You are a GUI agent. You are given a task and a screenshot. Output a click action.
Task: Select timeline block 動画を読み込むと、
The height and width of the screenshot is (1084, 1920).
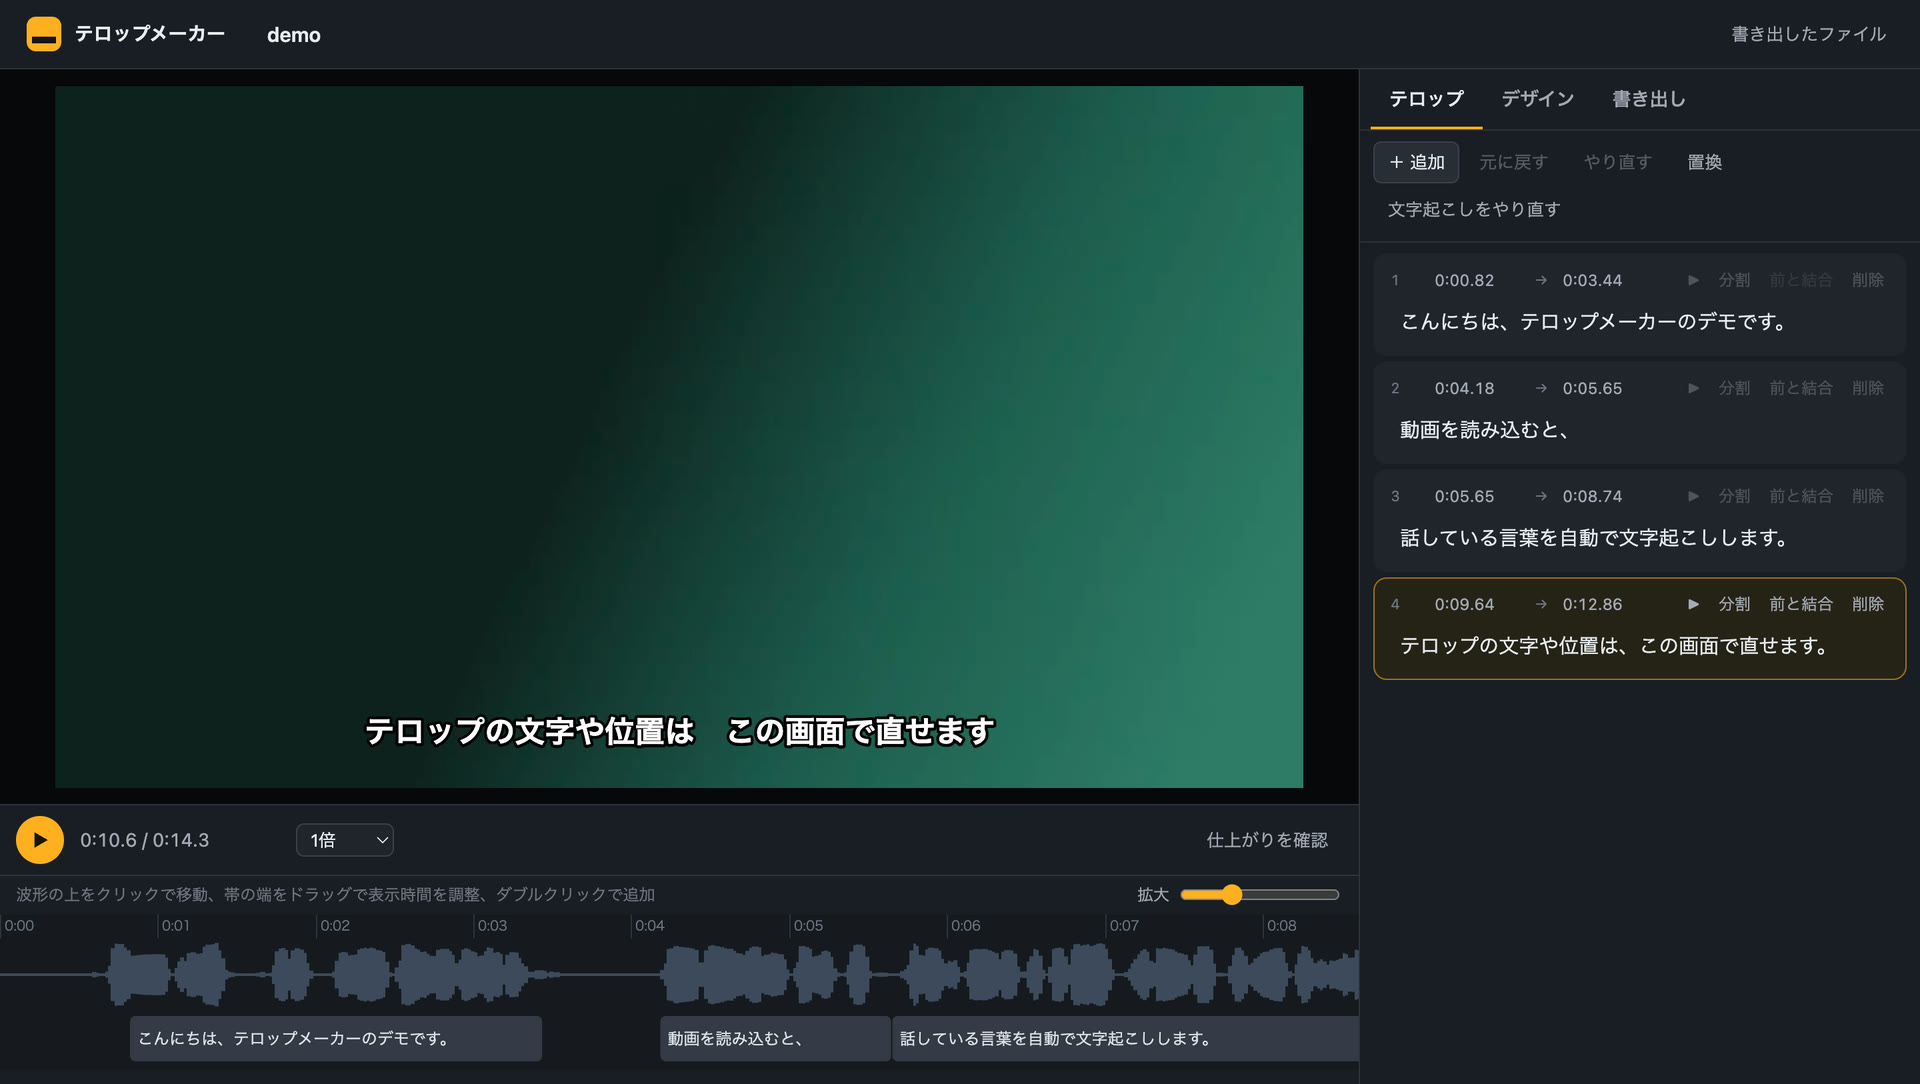click(775, 1038)
